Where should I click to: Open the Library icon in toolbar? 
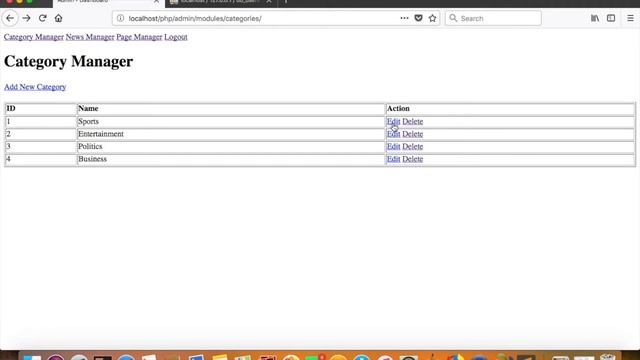click(x=595, y=18)
